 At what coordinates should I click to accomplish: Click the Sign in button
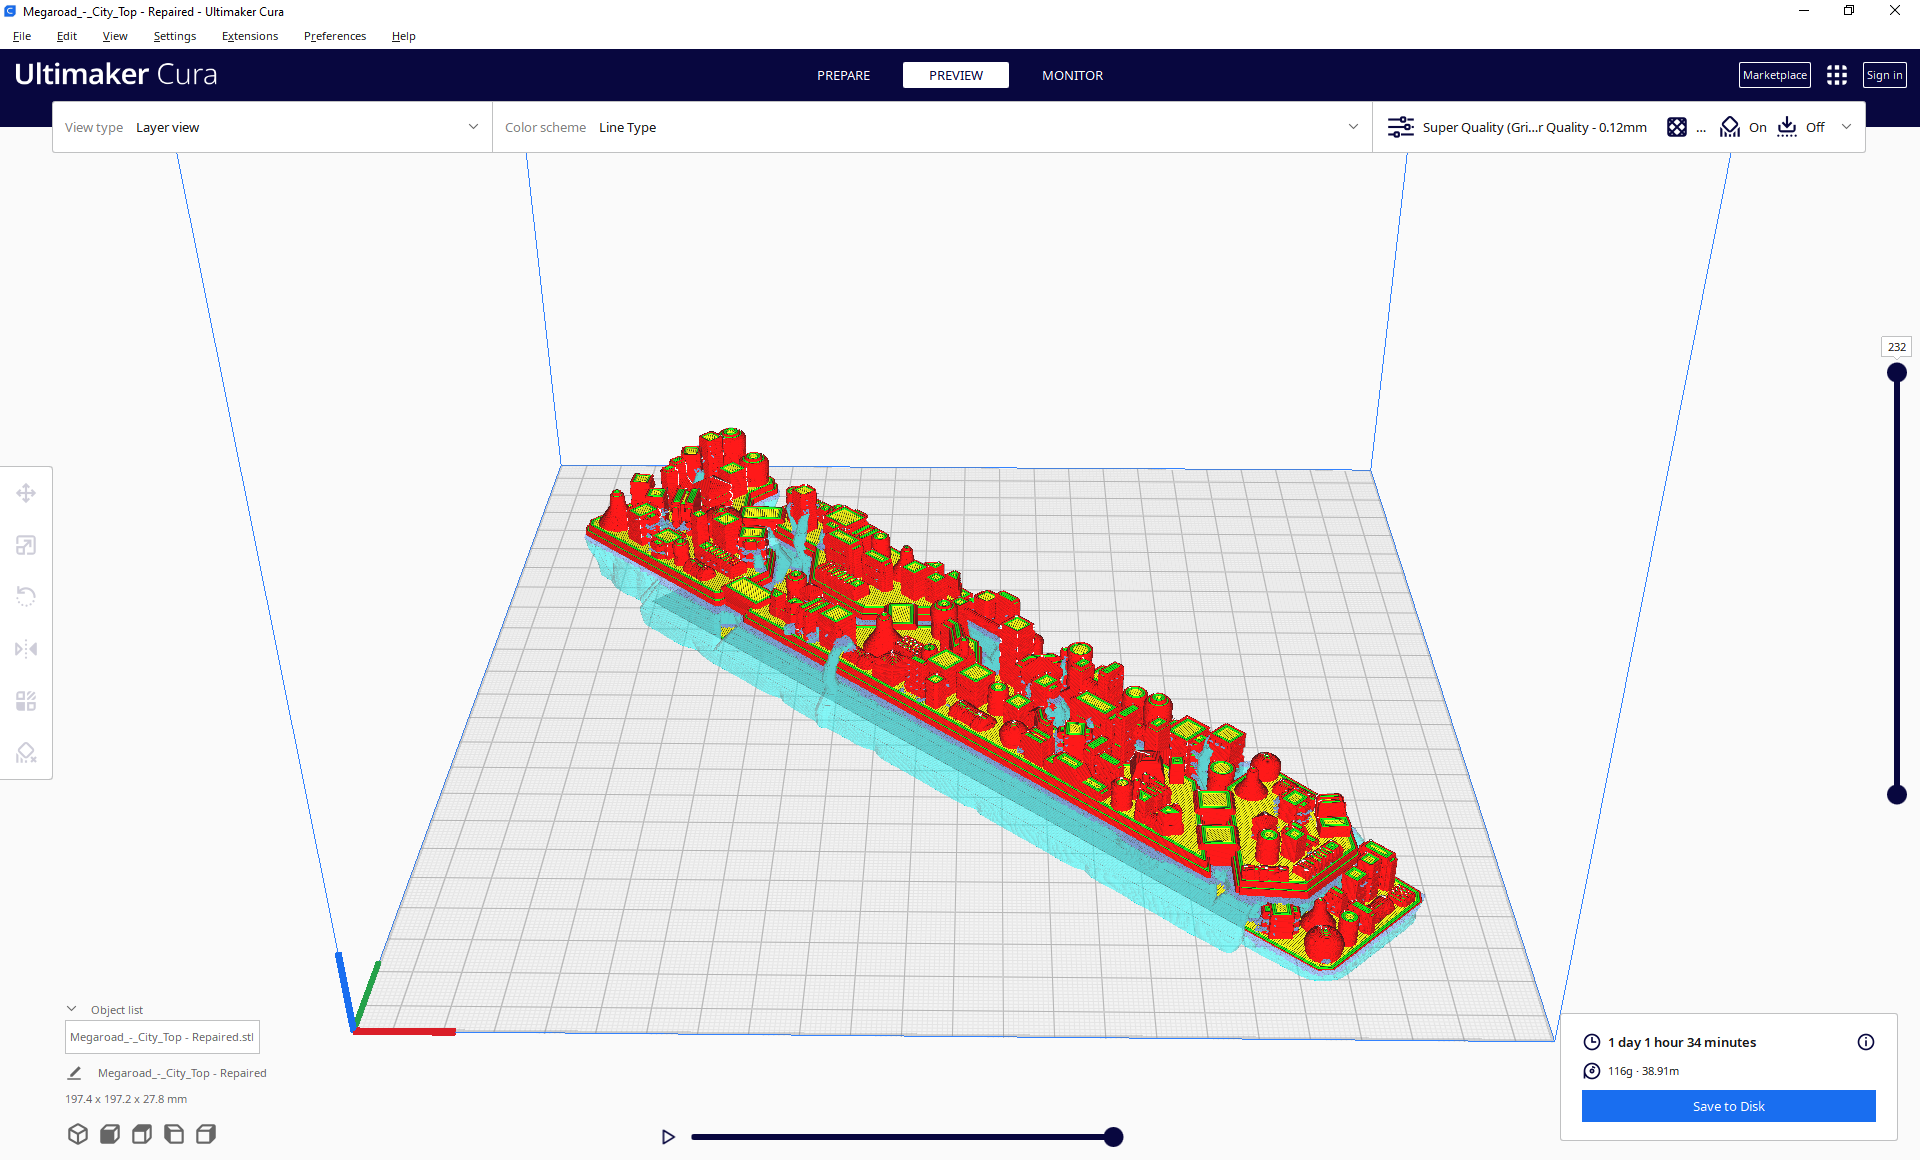coord(1884,75)
